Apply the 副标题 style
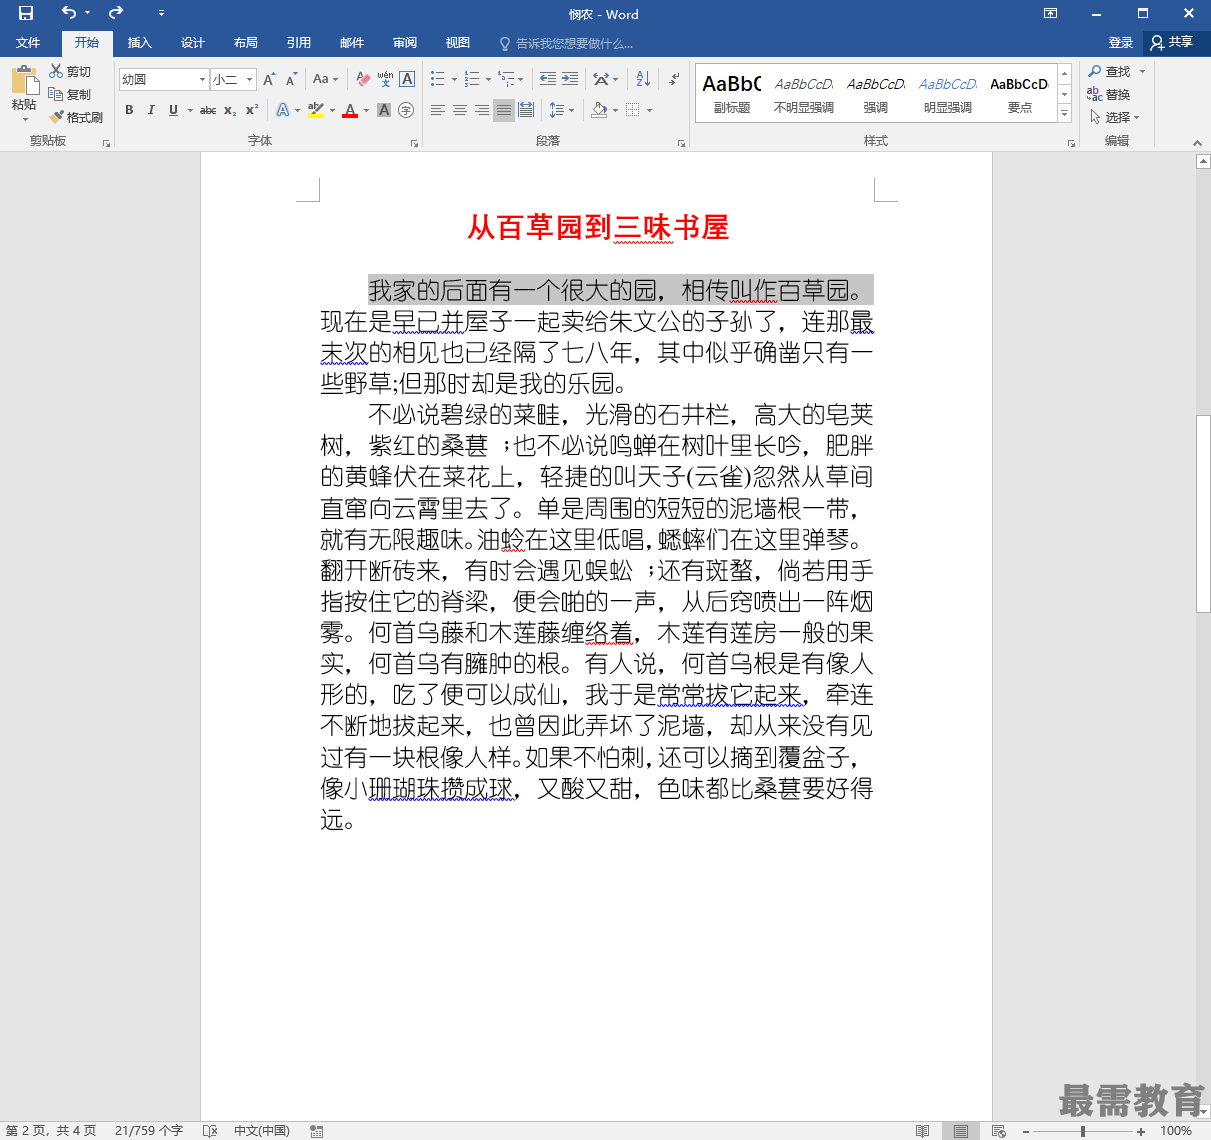 (x=732, y=93)
